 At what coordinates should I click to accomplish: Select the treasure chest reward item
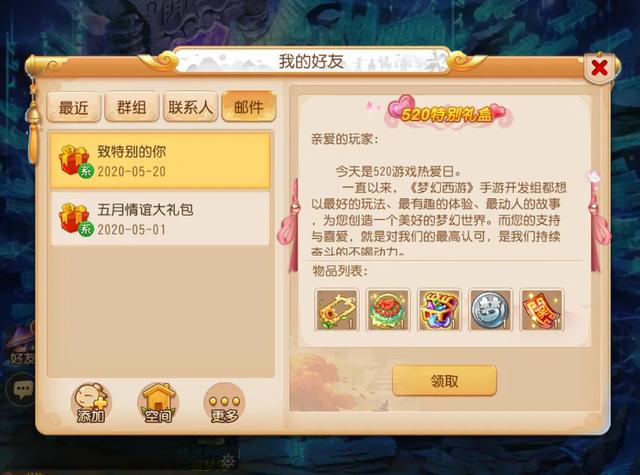(x=439, y=310)
